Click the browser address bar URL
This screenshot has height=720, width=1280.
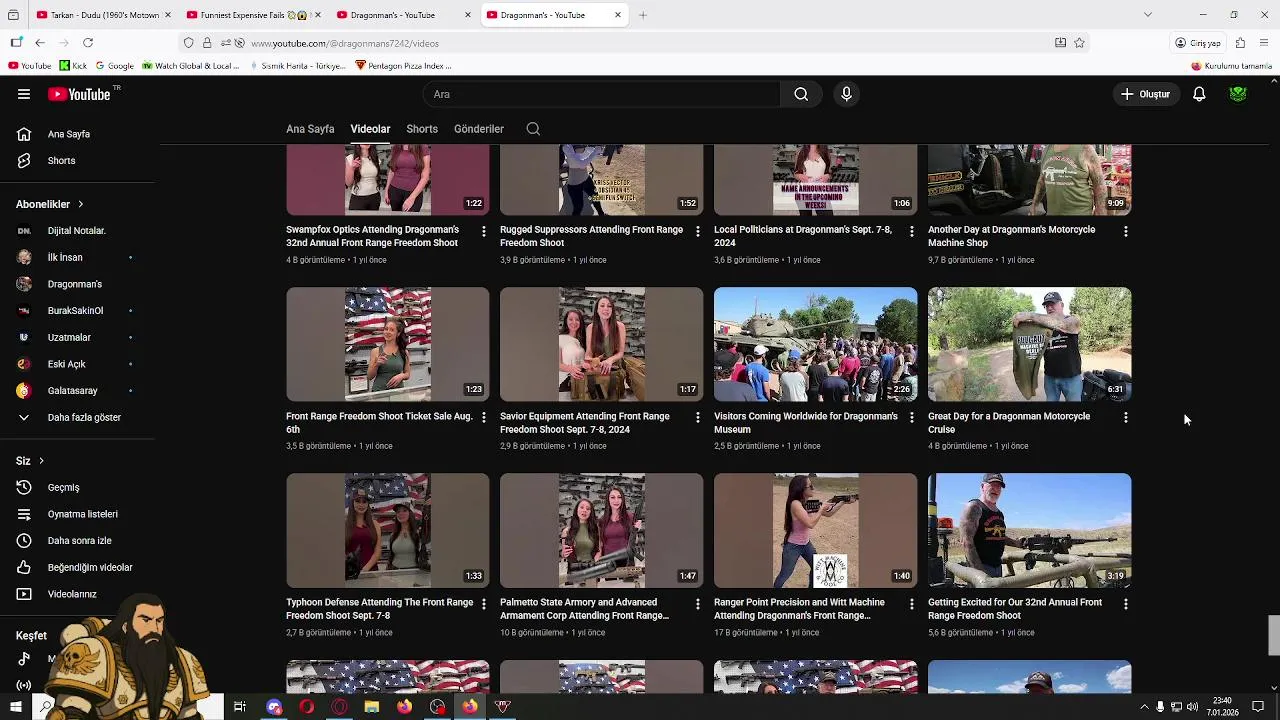345,43
